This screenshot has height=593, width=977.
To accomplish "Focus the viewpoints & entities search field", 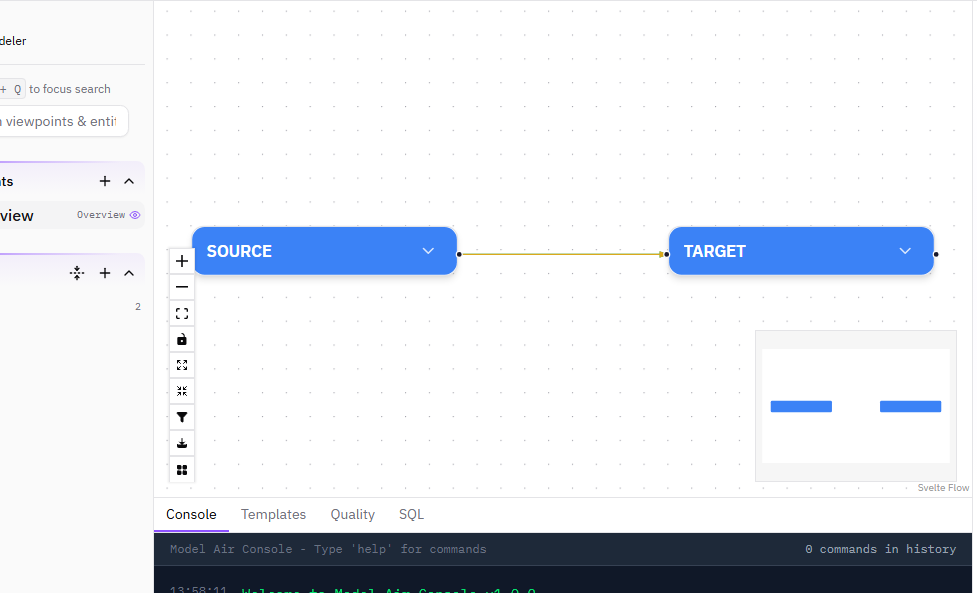I will [64, 121].
